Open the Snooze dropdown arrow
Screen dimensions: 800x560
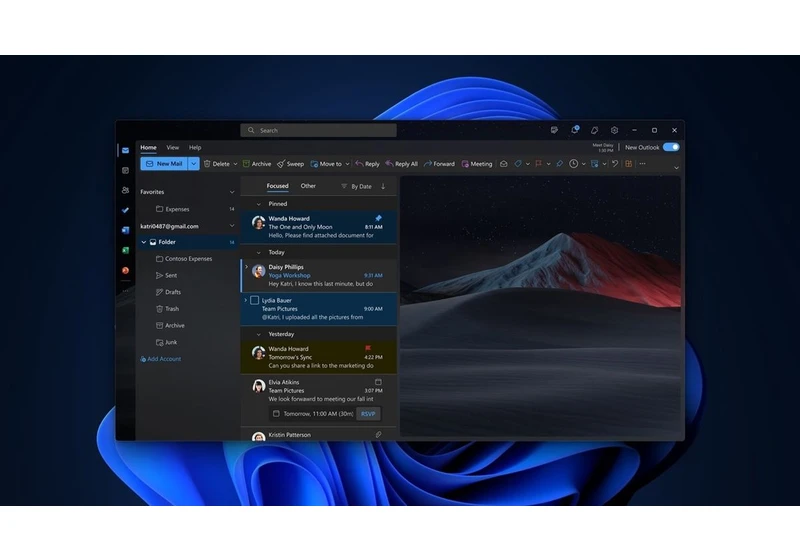(584, 164)
